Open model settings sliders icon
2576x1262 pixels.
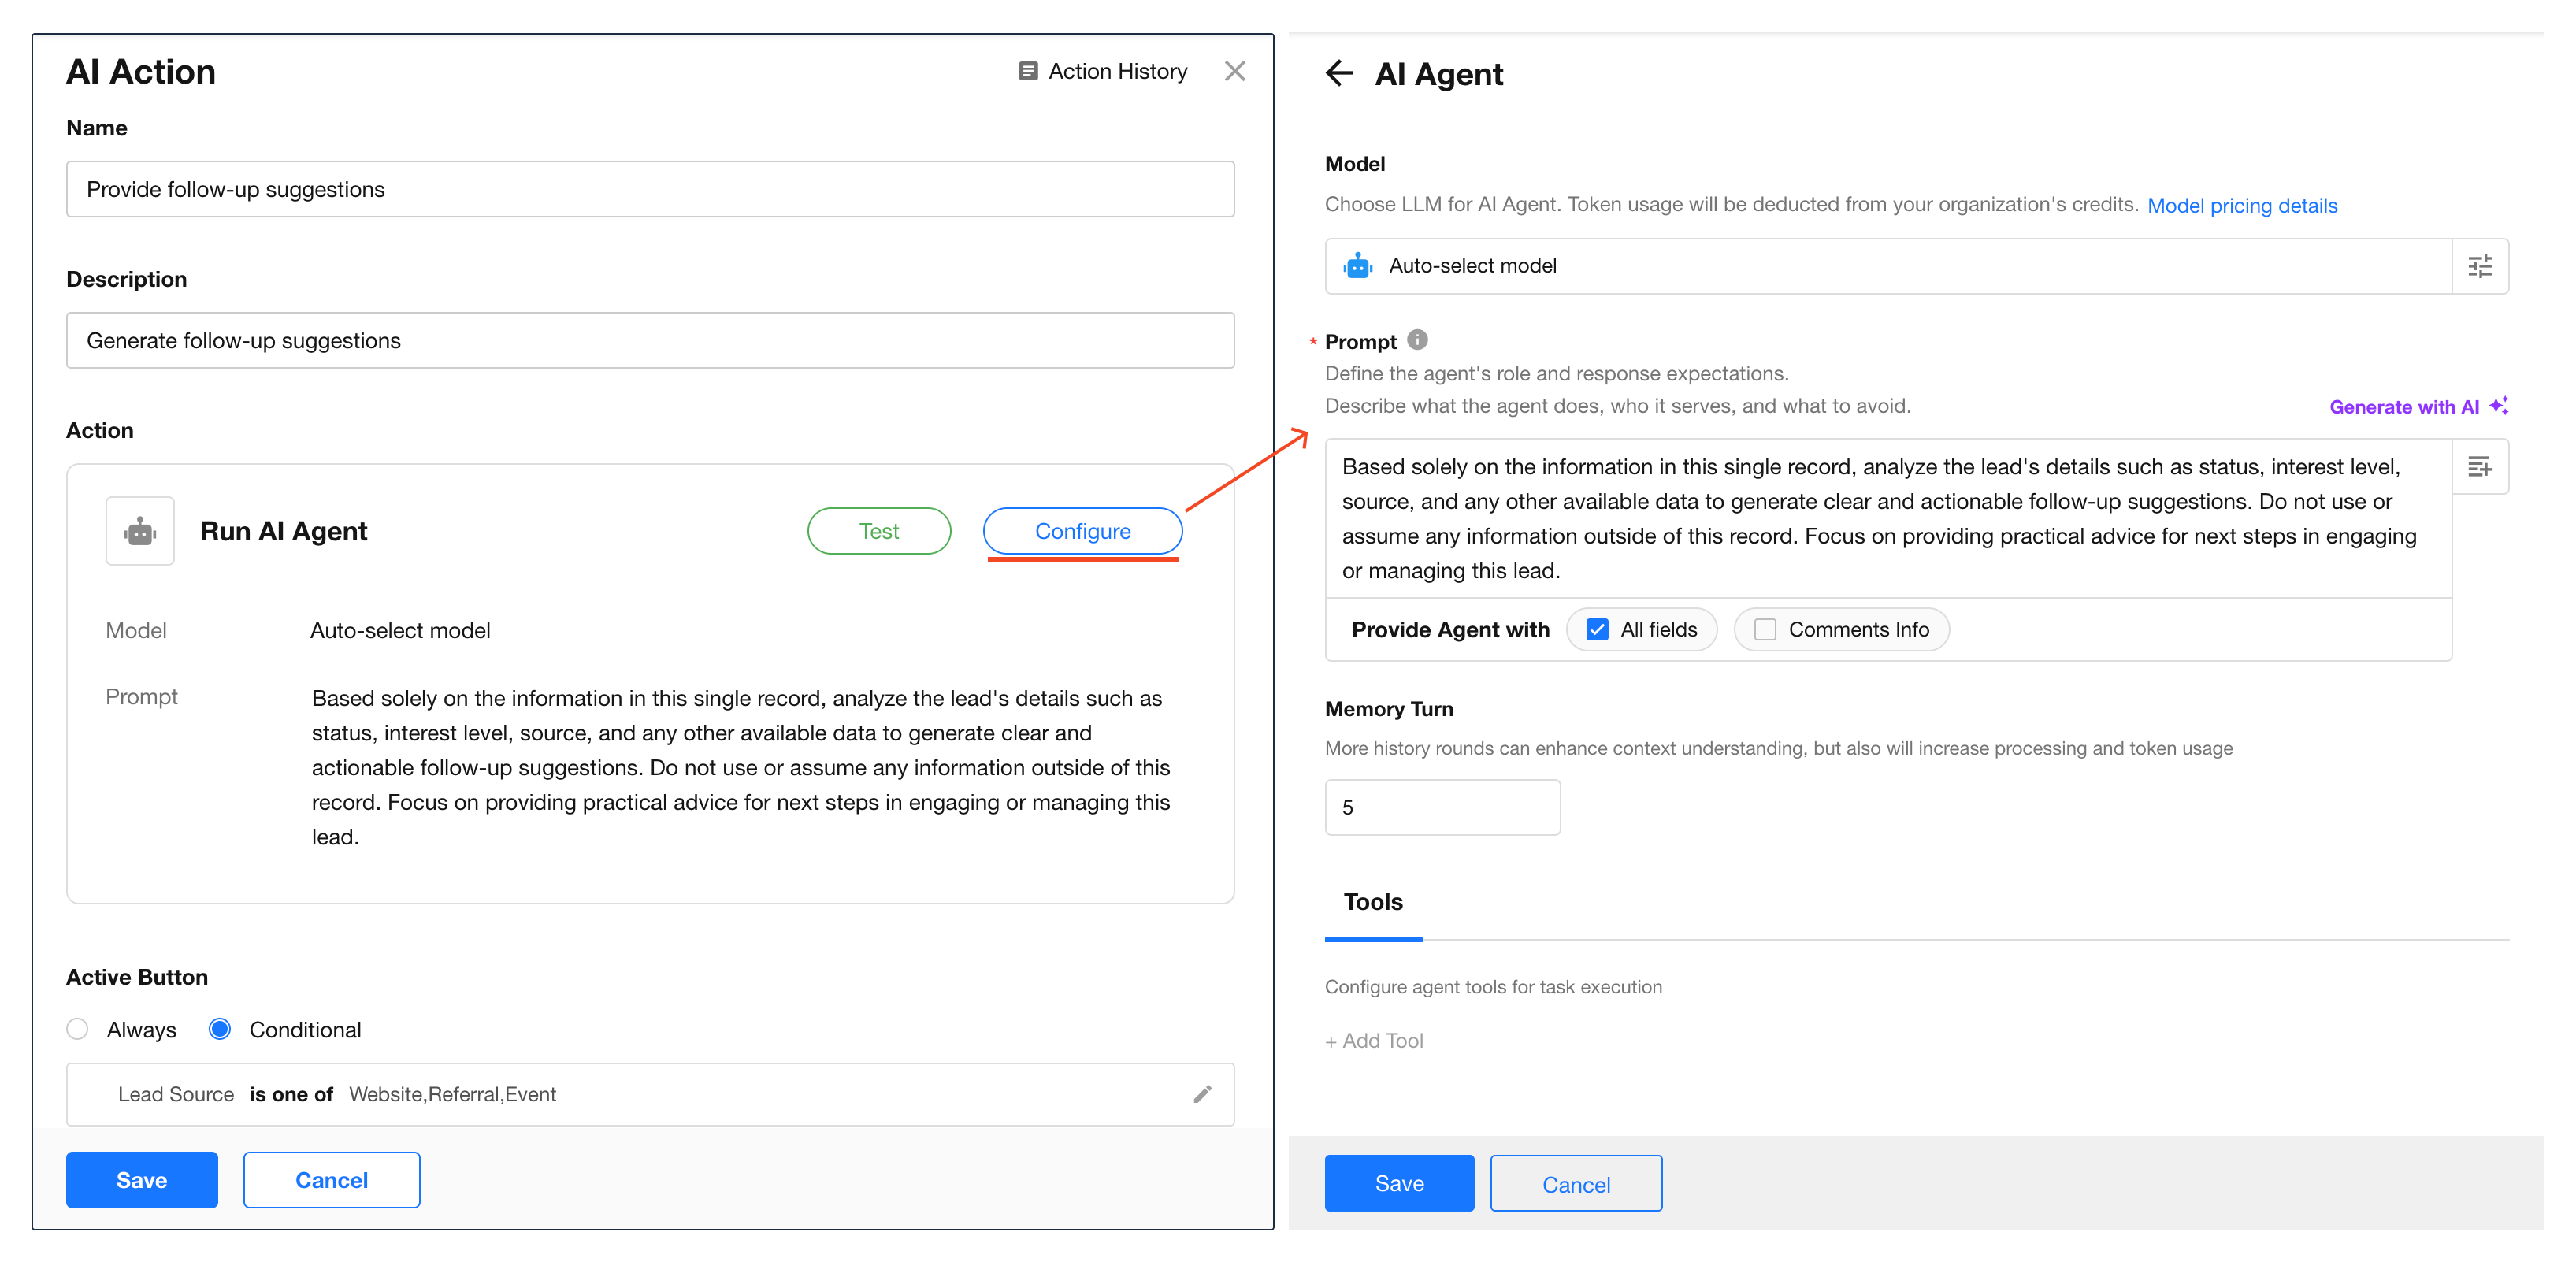pos(2479,266)
